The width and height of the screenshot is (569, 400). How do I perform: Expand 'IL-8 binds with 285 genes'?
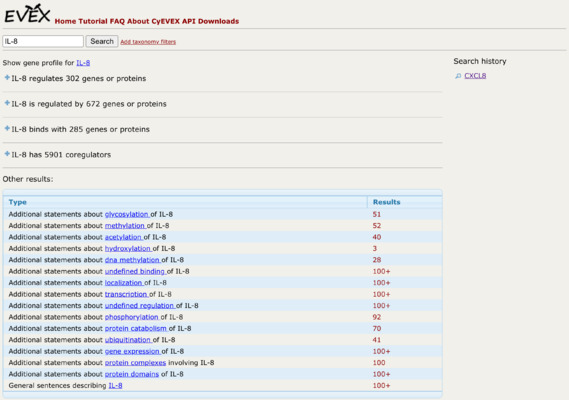pos(7,128)
